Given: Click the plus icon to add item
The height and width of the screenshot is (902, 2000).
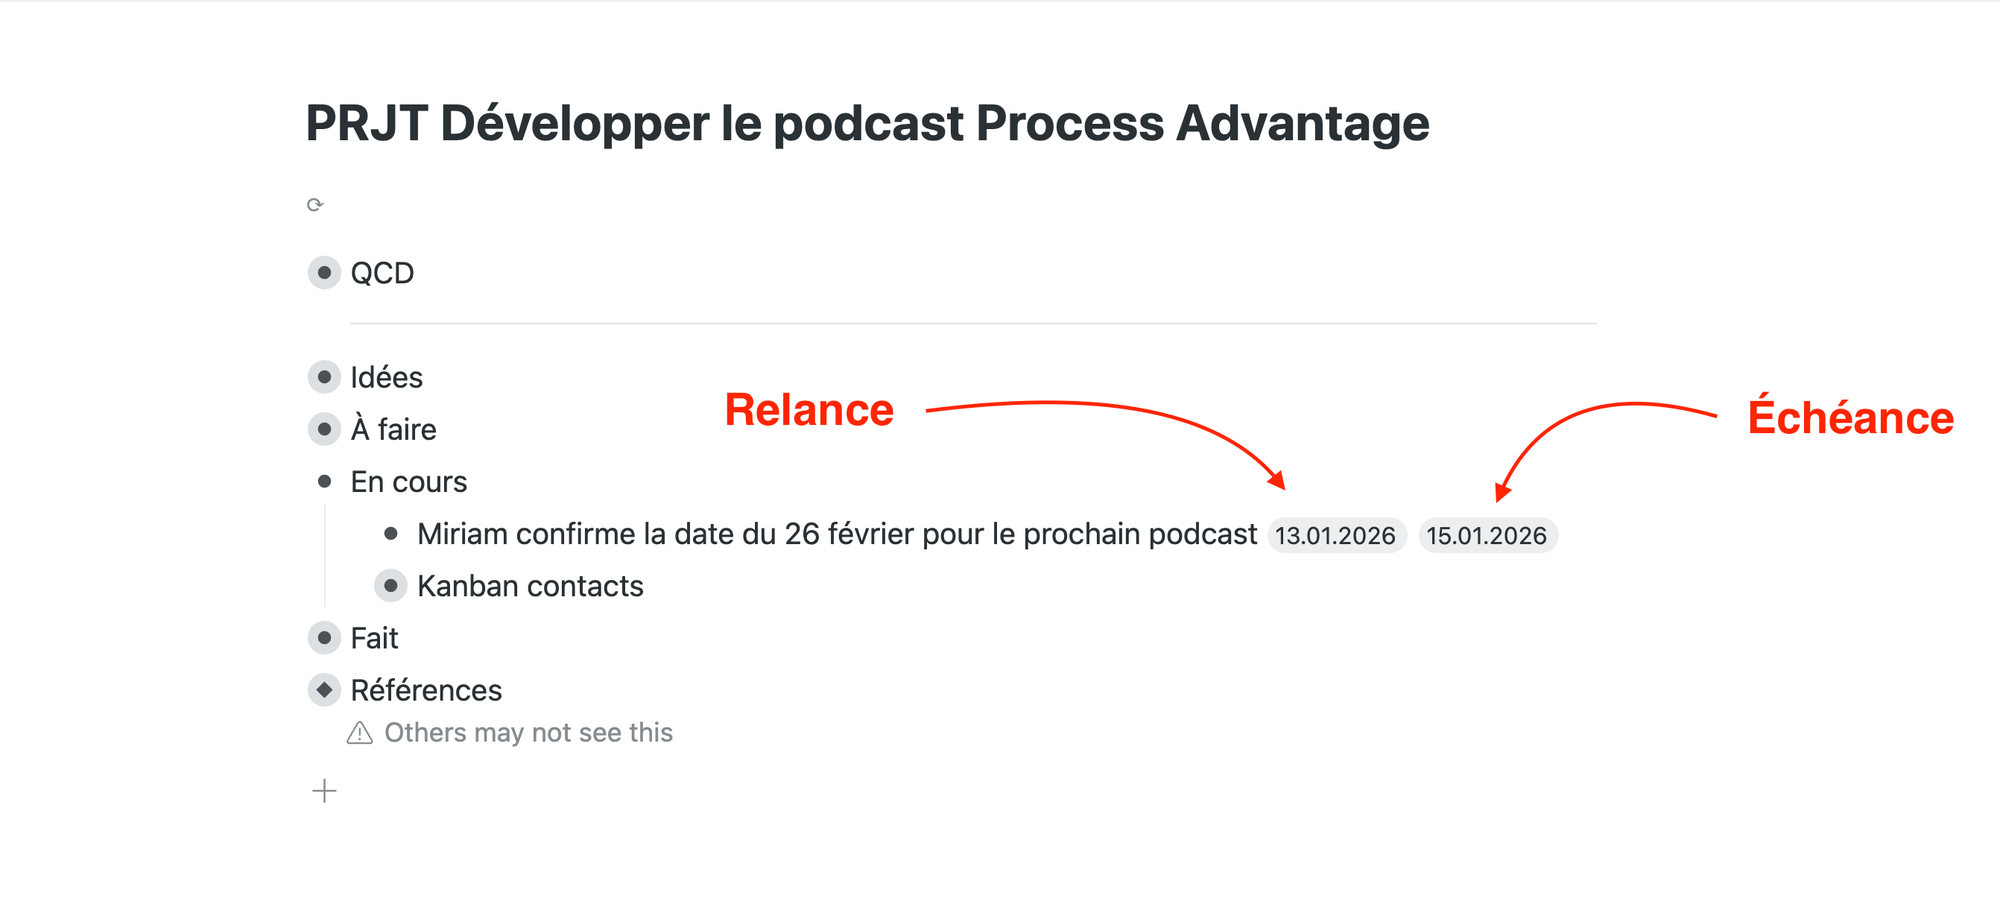Looking at the screenshot, I should [x=324, y=791].
